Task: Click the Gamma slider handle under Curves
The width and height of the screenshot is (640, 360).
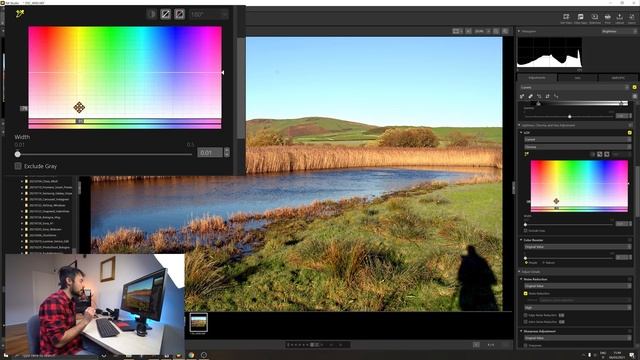Action: pyautogui.click(x=570, y=117)
